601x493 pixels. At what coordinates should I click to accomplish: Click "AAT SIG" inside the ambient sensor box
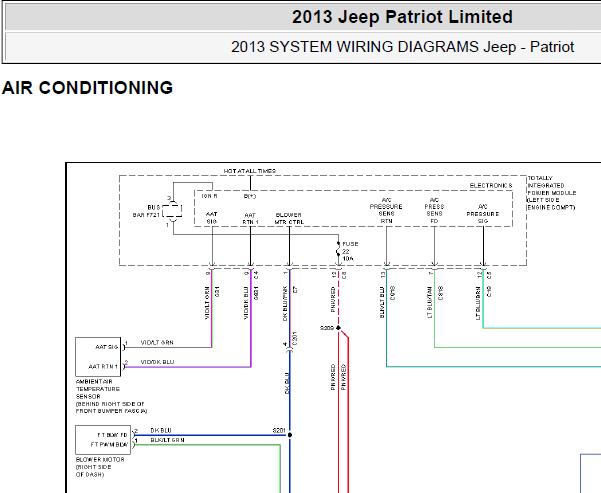[x=107, y=347]
